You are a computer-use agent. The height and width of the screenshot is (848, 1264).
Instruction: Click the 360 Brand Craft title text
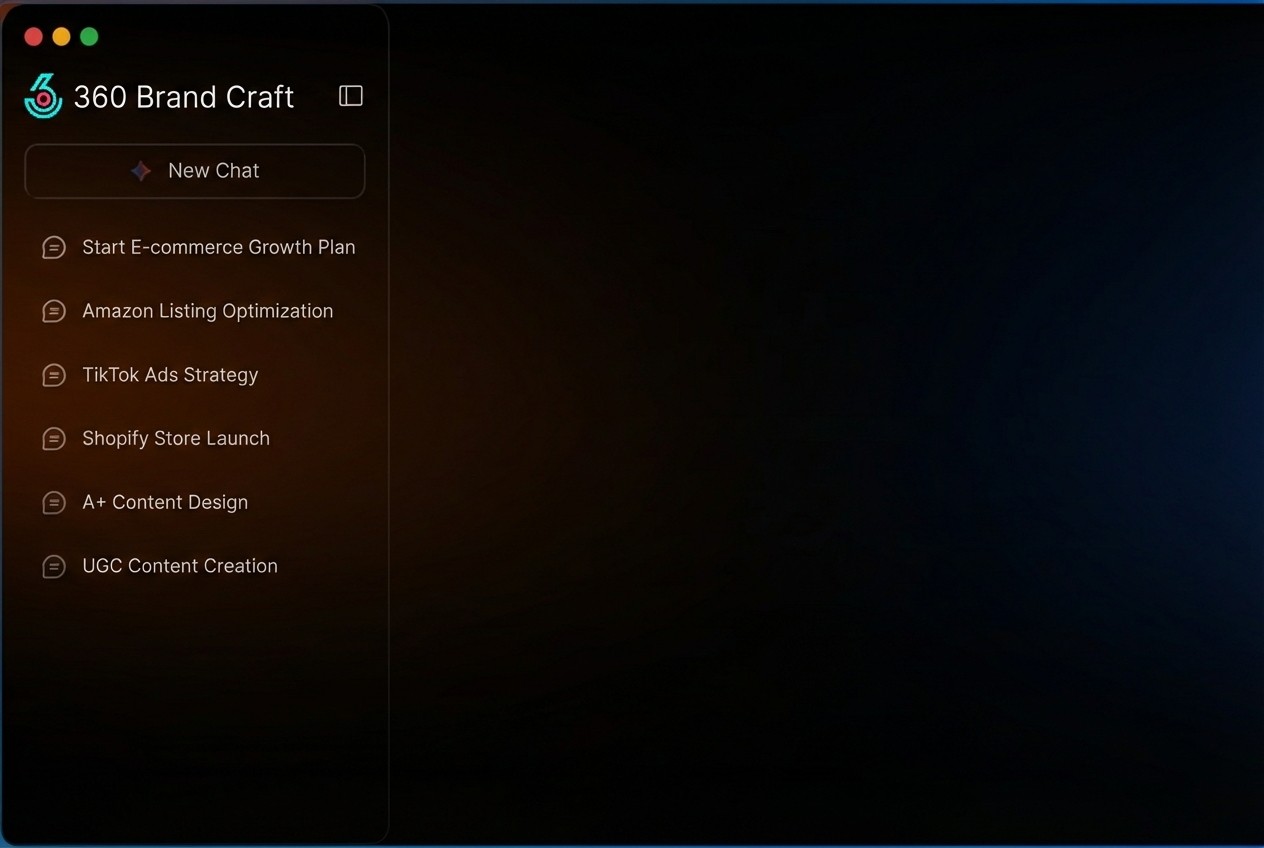click(183, 96)
